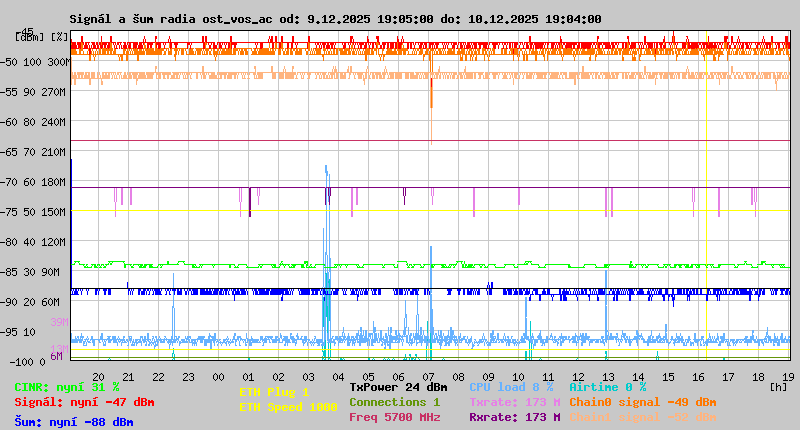This screenshot has height=430, width=800.
Task: Click the '-50' dBm y-axis label
Action: pos(9,62)
